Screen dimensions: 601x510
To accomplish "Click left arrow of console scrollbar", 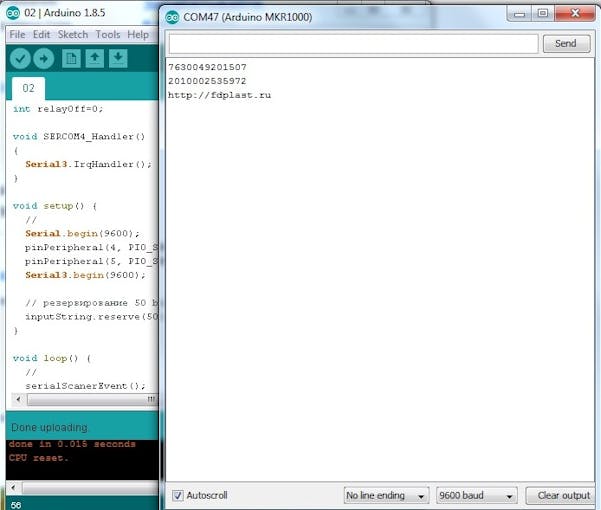I will 14,488.
